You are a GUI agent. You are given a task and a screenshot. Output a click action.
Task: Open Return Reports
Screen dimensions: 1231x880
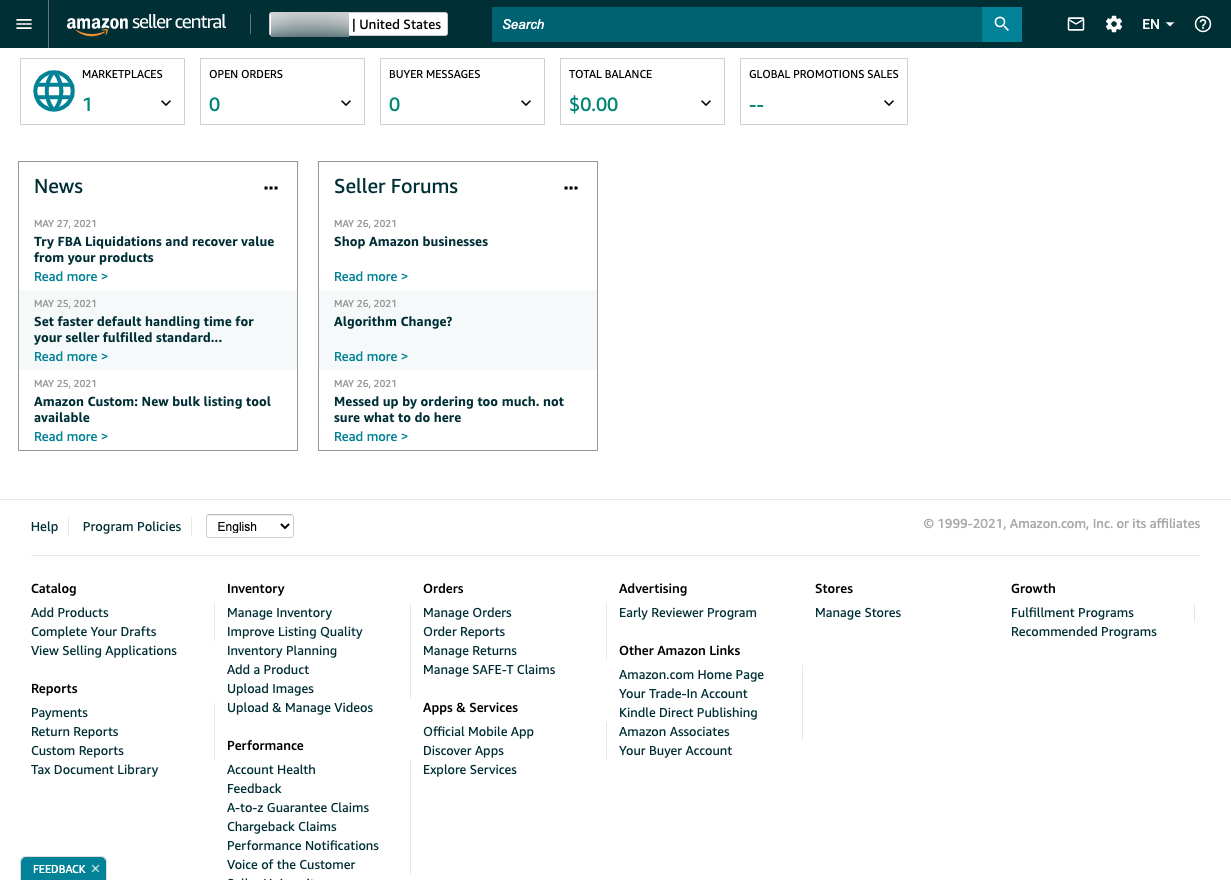tap(74, 731)
